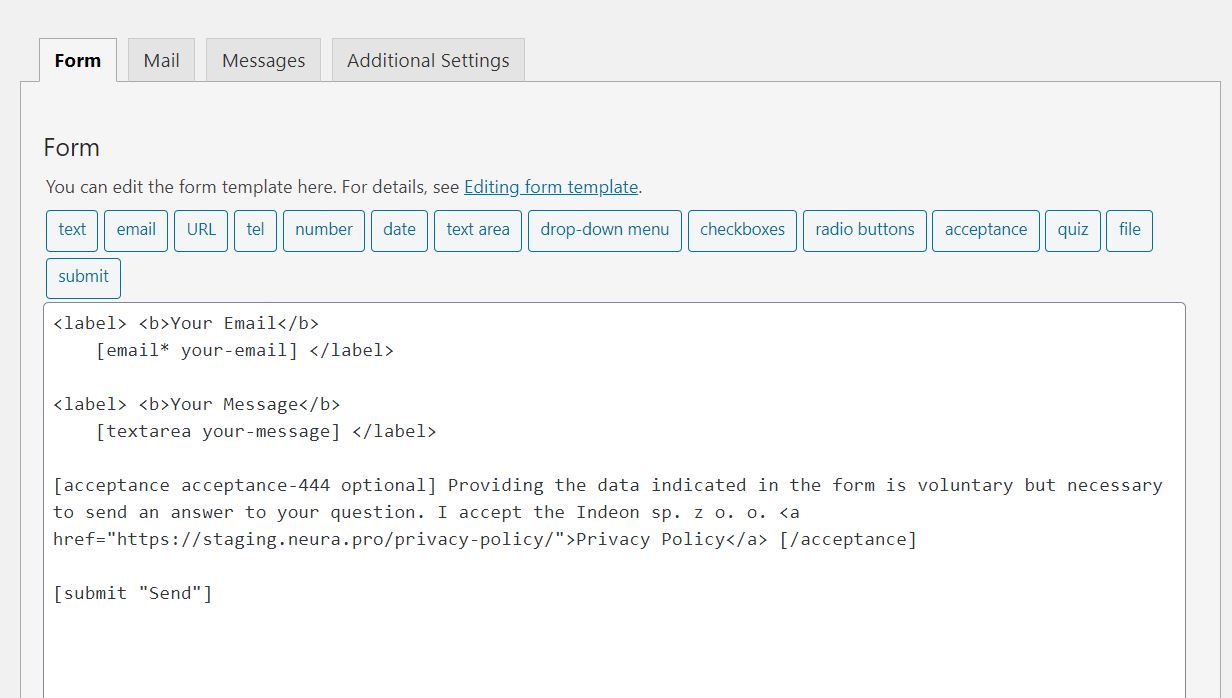
Task: Add a URL field tag
Action: (201, 230)
